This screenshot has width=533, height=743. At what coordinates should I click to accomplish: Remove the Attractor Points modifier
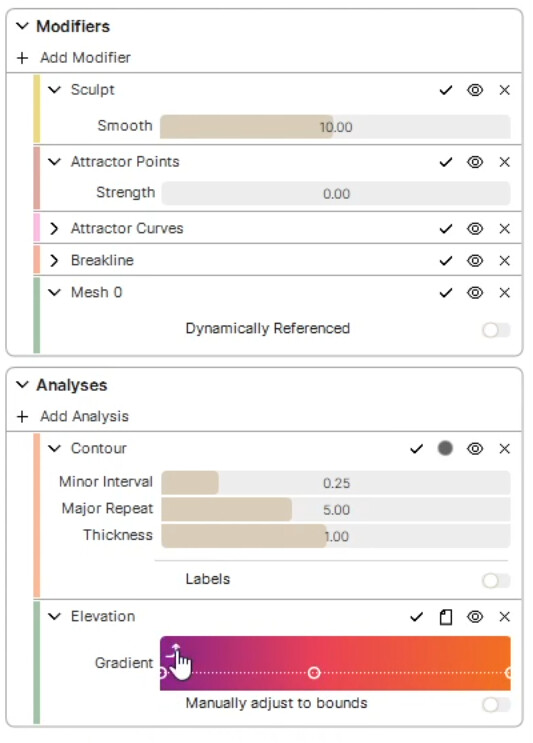pyautogui.click(x=504, y=162)
